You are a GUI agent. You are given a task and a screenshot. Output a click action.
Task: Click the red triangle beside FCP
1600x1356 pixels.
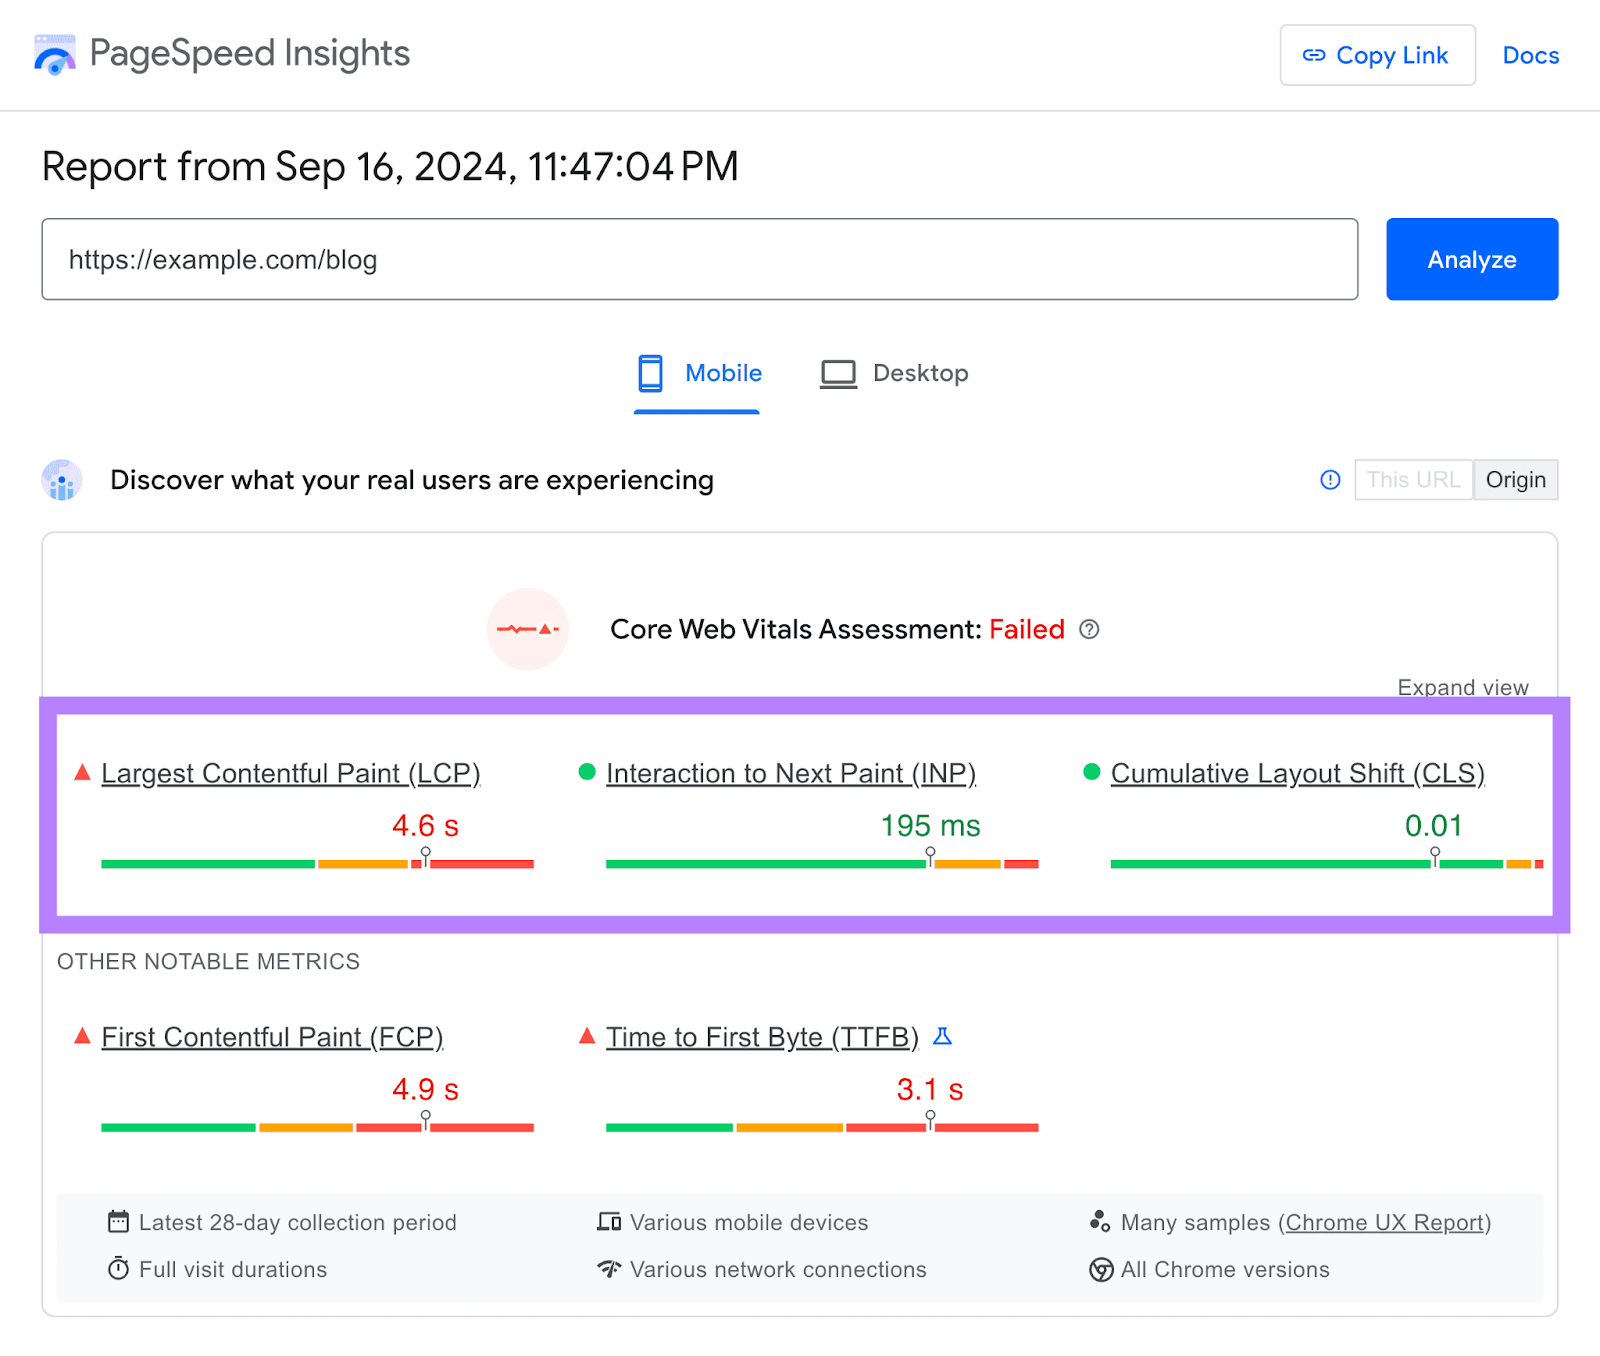(x=83, y=1036)
